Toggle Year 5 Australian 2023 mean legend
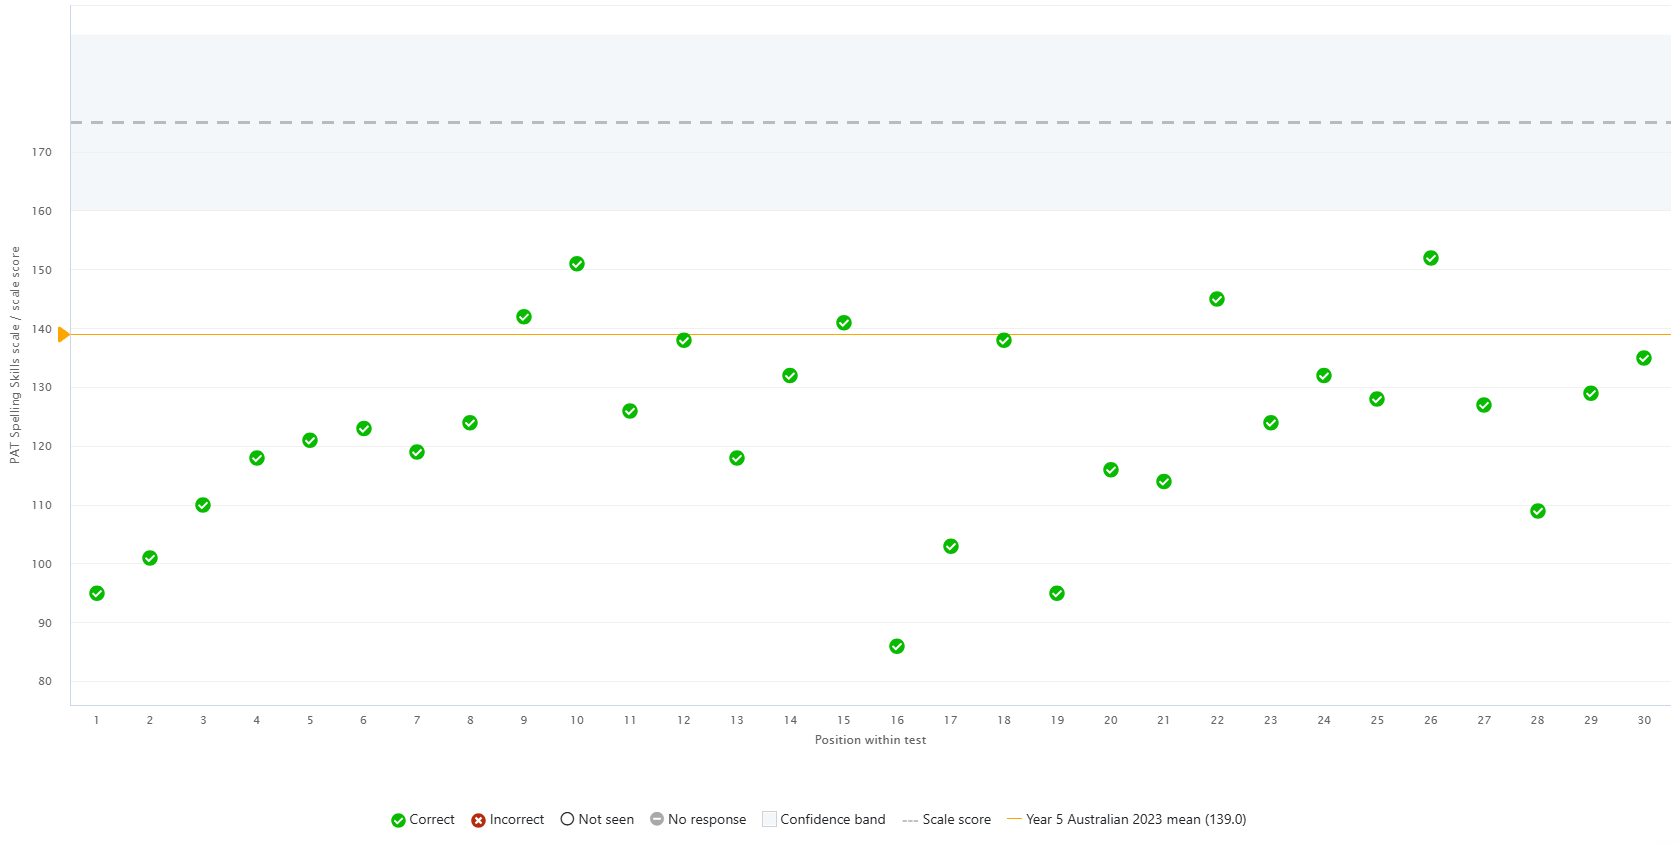 [1126, 820]
